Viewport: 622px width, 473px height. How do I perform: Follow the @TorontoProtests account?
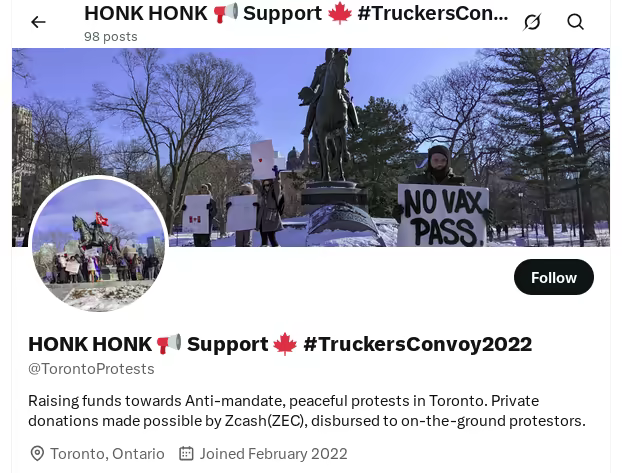[554, 277]
